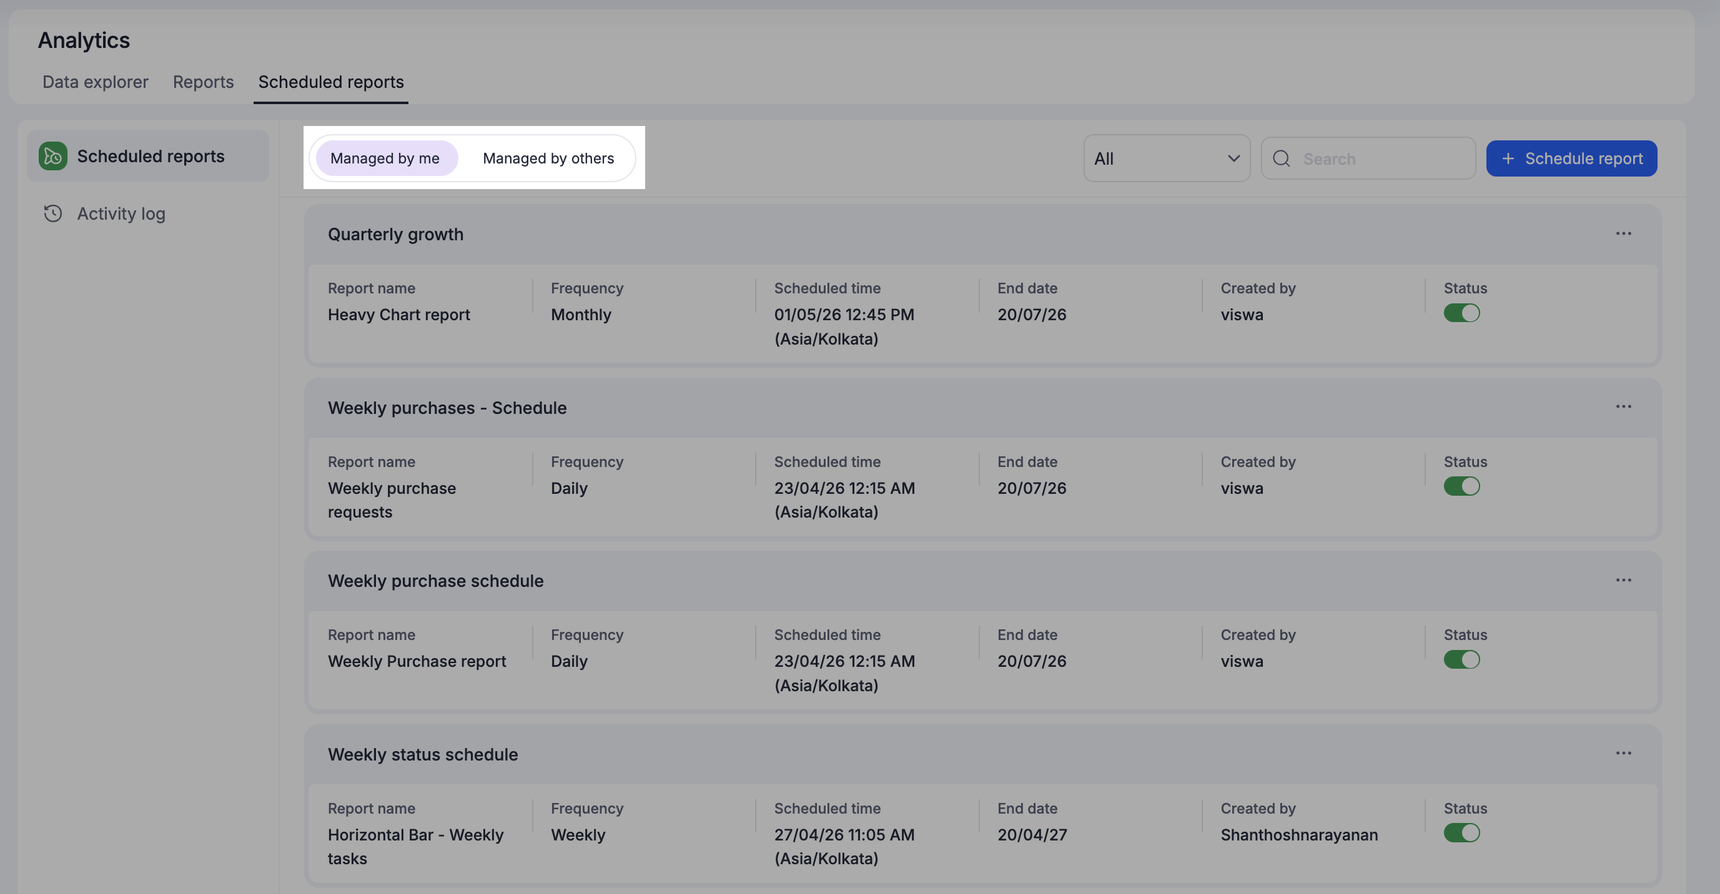Disable the Quarterly growth status toggle
This screenshot has height=894, width=1720.
1461,313
